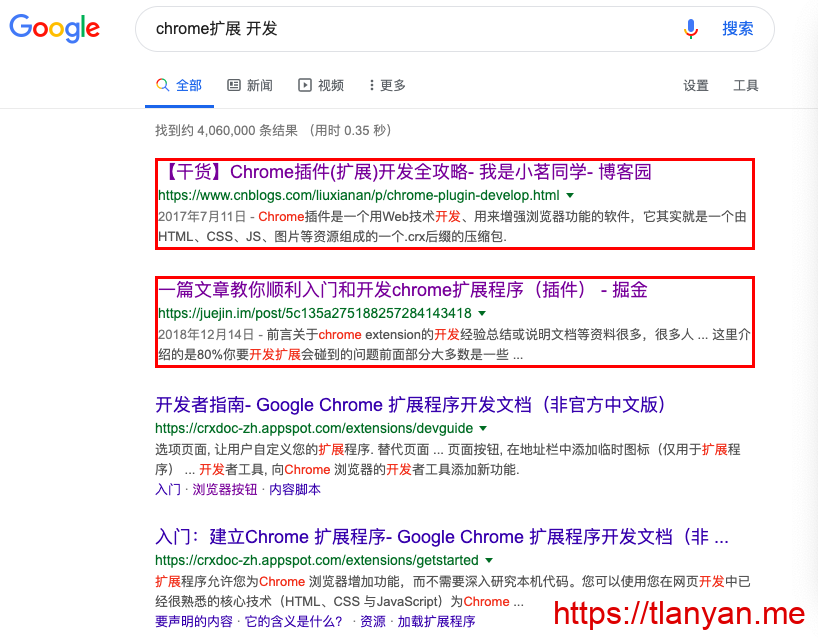Click the 加载扩展程序 sitelink
This screenshot has width=818, height=642.
click(436, 622)
